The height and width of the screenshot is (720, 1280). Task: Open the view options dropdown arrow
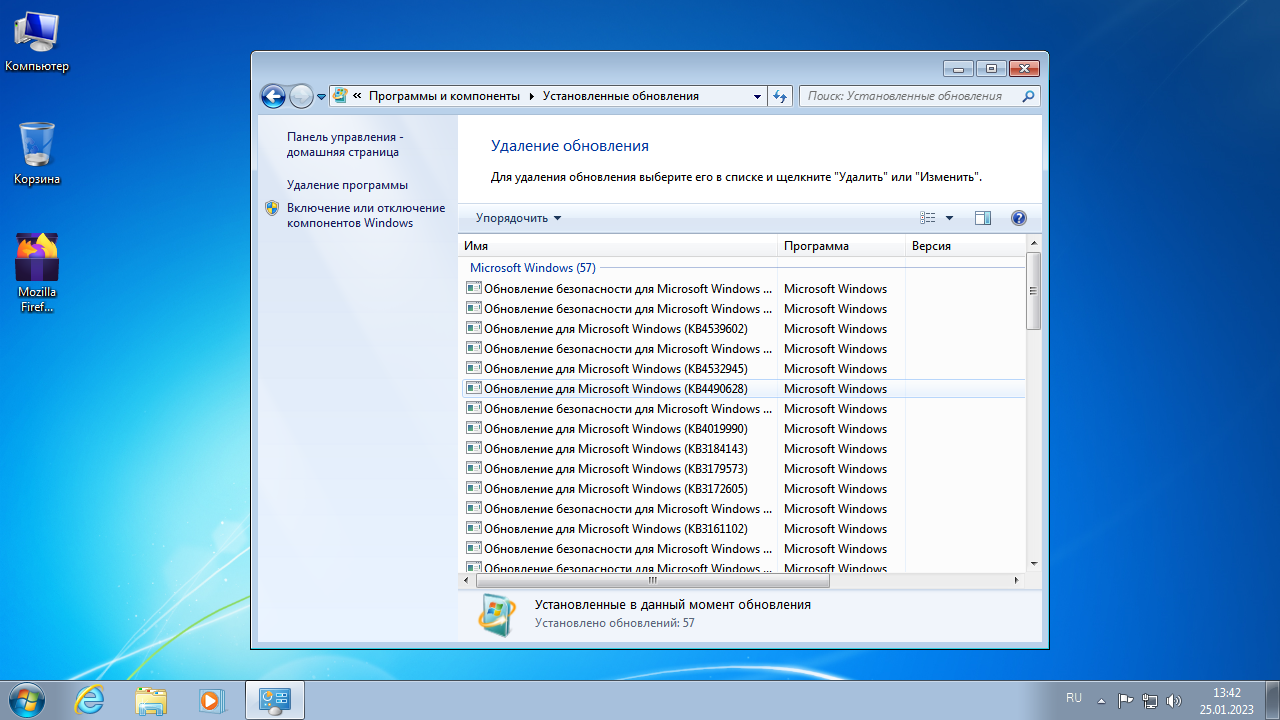(949, 218)
